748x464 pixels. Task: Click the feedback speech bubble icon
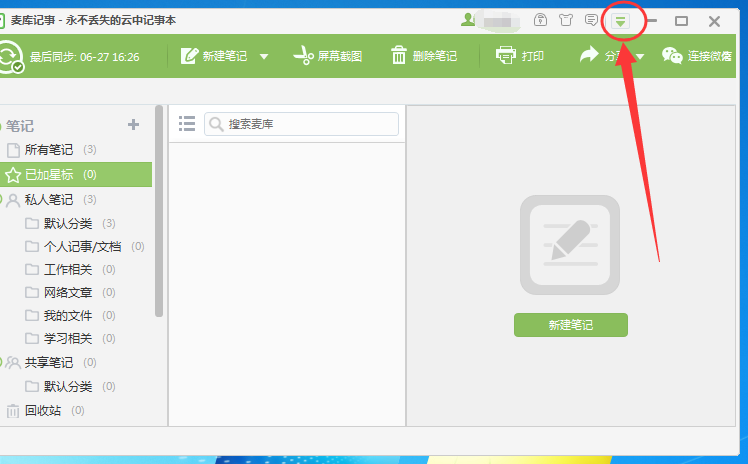[x=592, y=20]
